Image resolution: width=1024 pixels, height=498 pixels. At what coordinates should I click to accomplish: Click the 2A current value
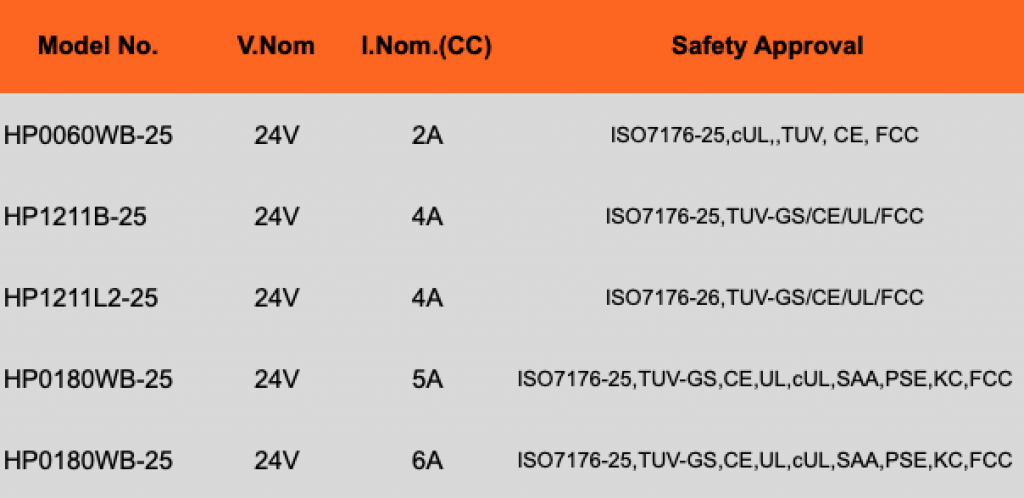click(427, 136)
